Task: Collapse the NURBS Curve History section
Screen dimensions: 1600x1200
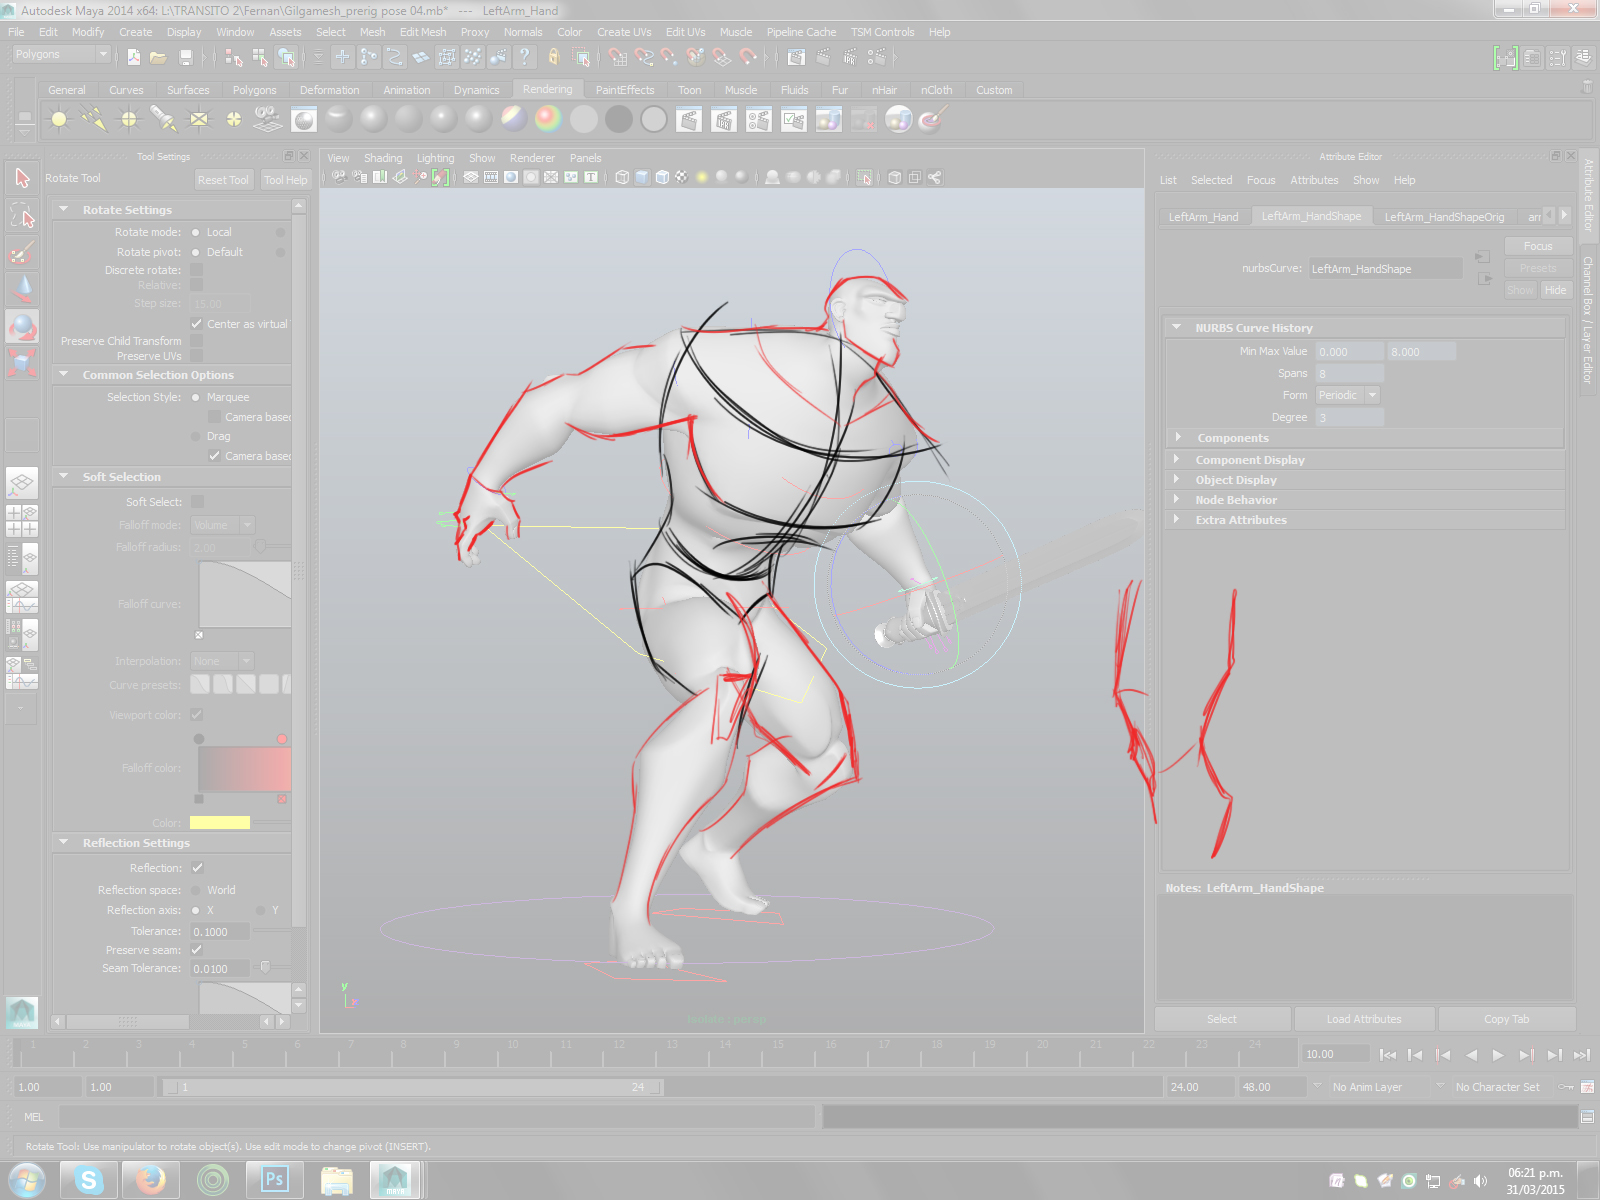Action: pos(1177,327)
